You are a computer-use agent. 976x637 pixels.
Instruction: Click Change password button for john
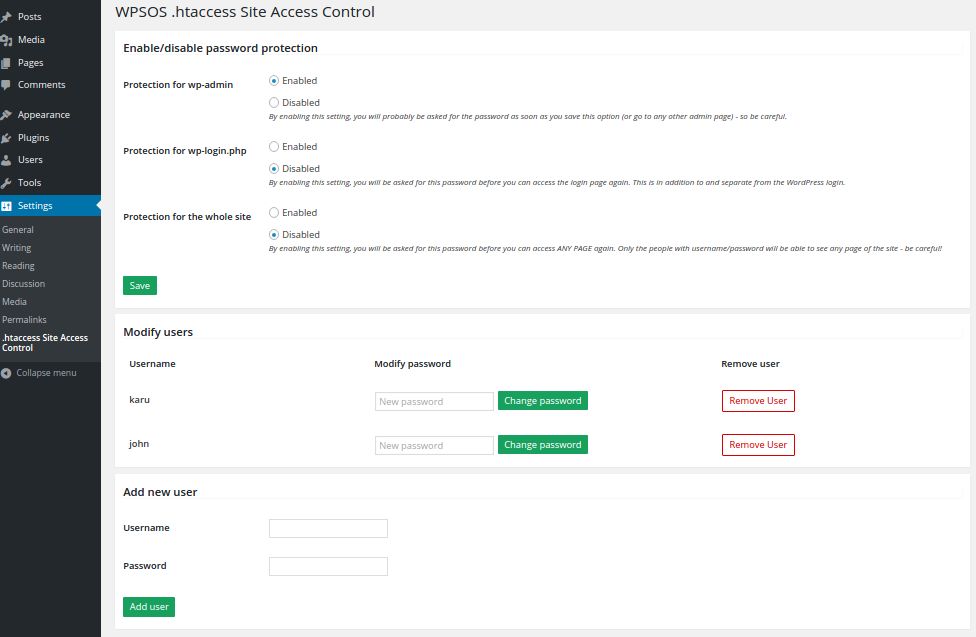(542, 445)
